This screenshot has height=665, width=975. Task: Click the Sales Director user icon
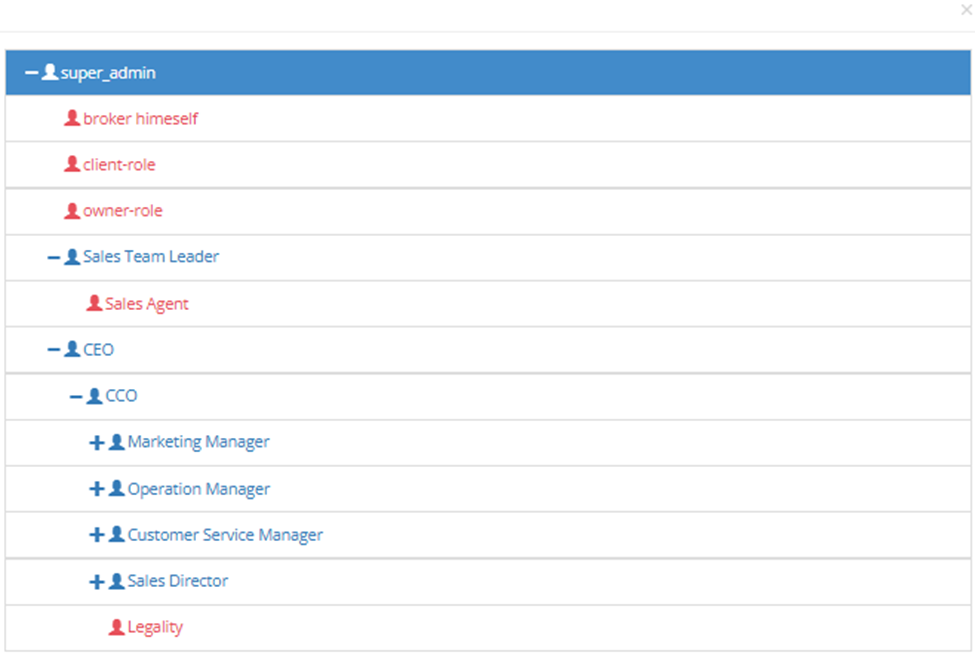pyautogui.click(x=116, y=581)
